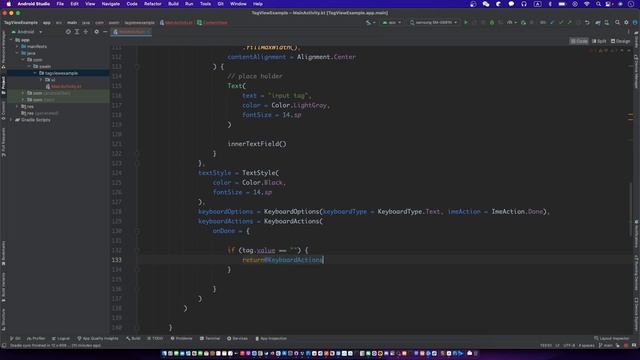Open the Device Manager side panel
Image resolution: width=640 pixels, height=360 pixels.
click(x=636, y=72)
